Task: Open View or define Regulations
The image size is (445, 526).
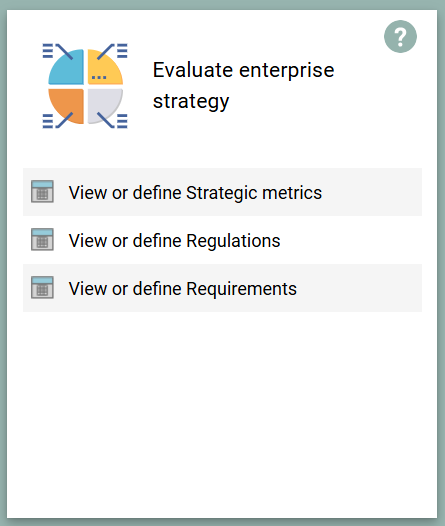Action: pyautogui.click(x=222, y=240)
